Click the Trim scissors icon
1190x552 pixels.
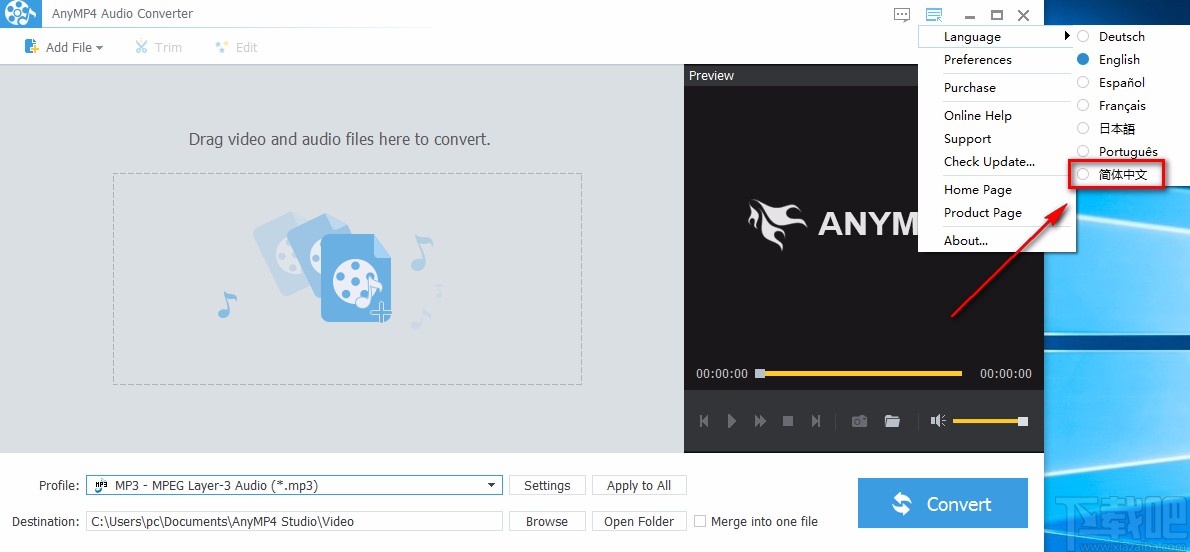(x=141, y=47)
